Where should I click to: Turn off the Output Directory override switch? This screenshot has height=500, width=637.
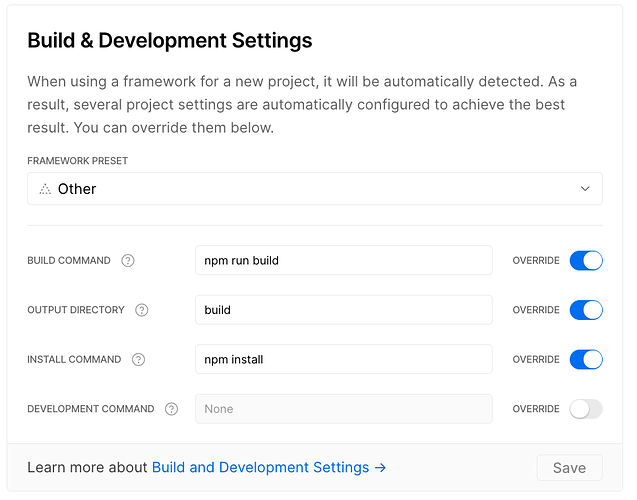pos(586,310)
